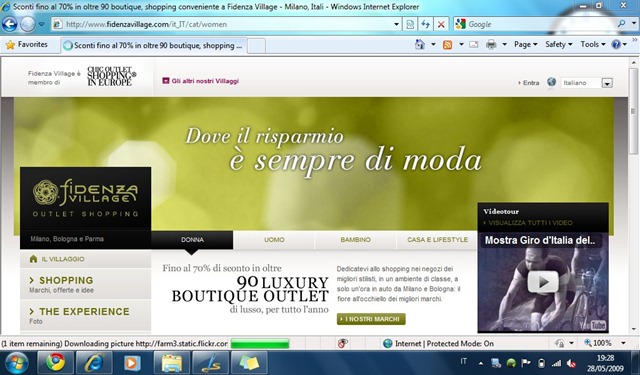640x375 pixels.
Task: Open search provider options dropdown
Action: 633,24
